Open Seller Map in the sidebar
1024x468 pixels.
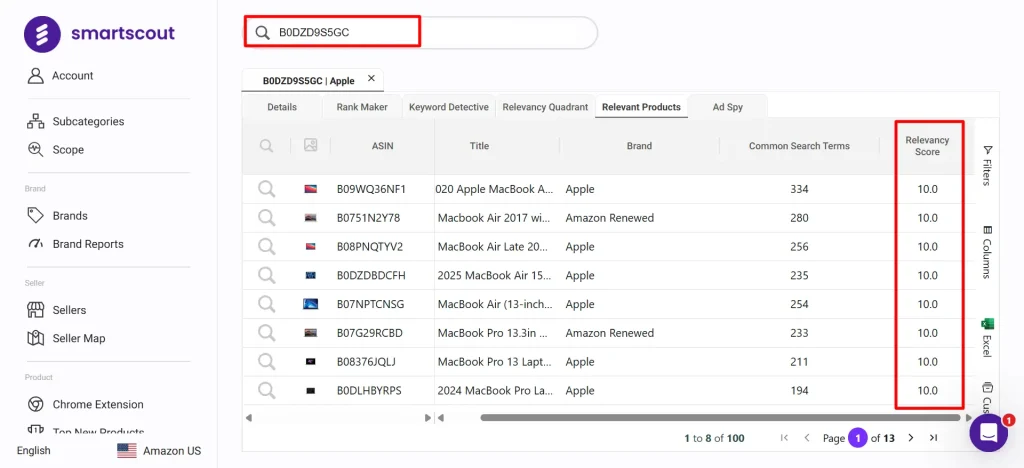[x=65, y=338]
